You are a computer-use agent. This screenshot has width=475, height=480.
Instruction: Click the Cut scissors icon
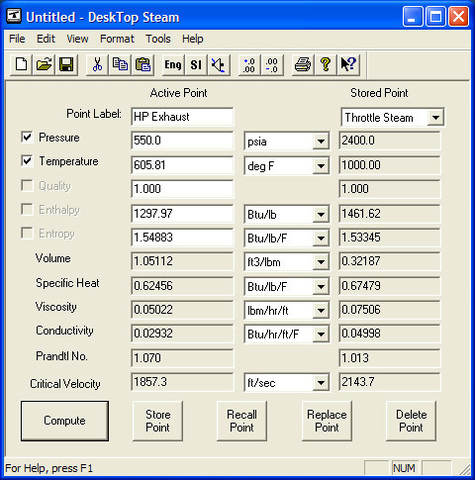pos(97,64)
